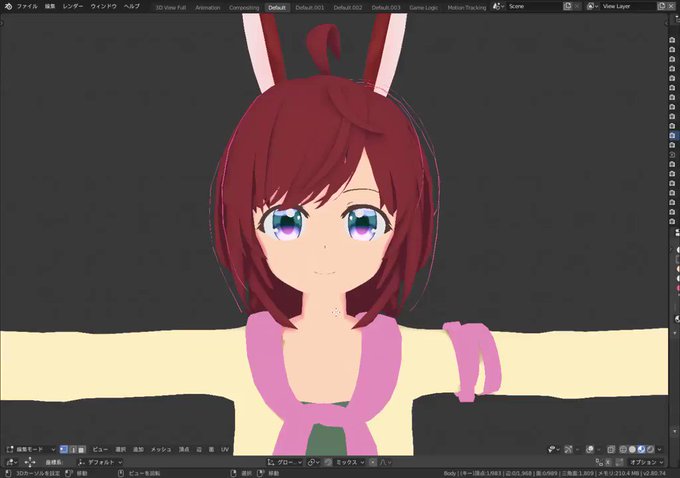
Task: Enable edge select mode
Action: (x=73, y=449)
